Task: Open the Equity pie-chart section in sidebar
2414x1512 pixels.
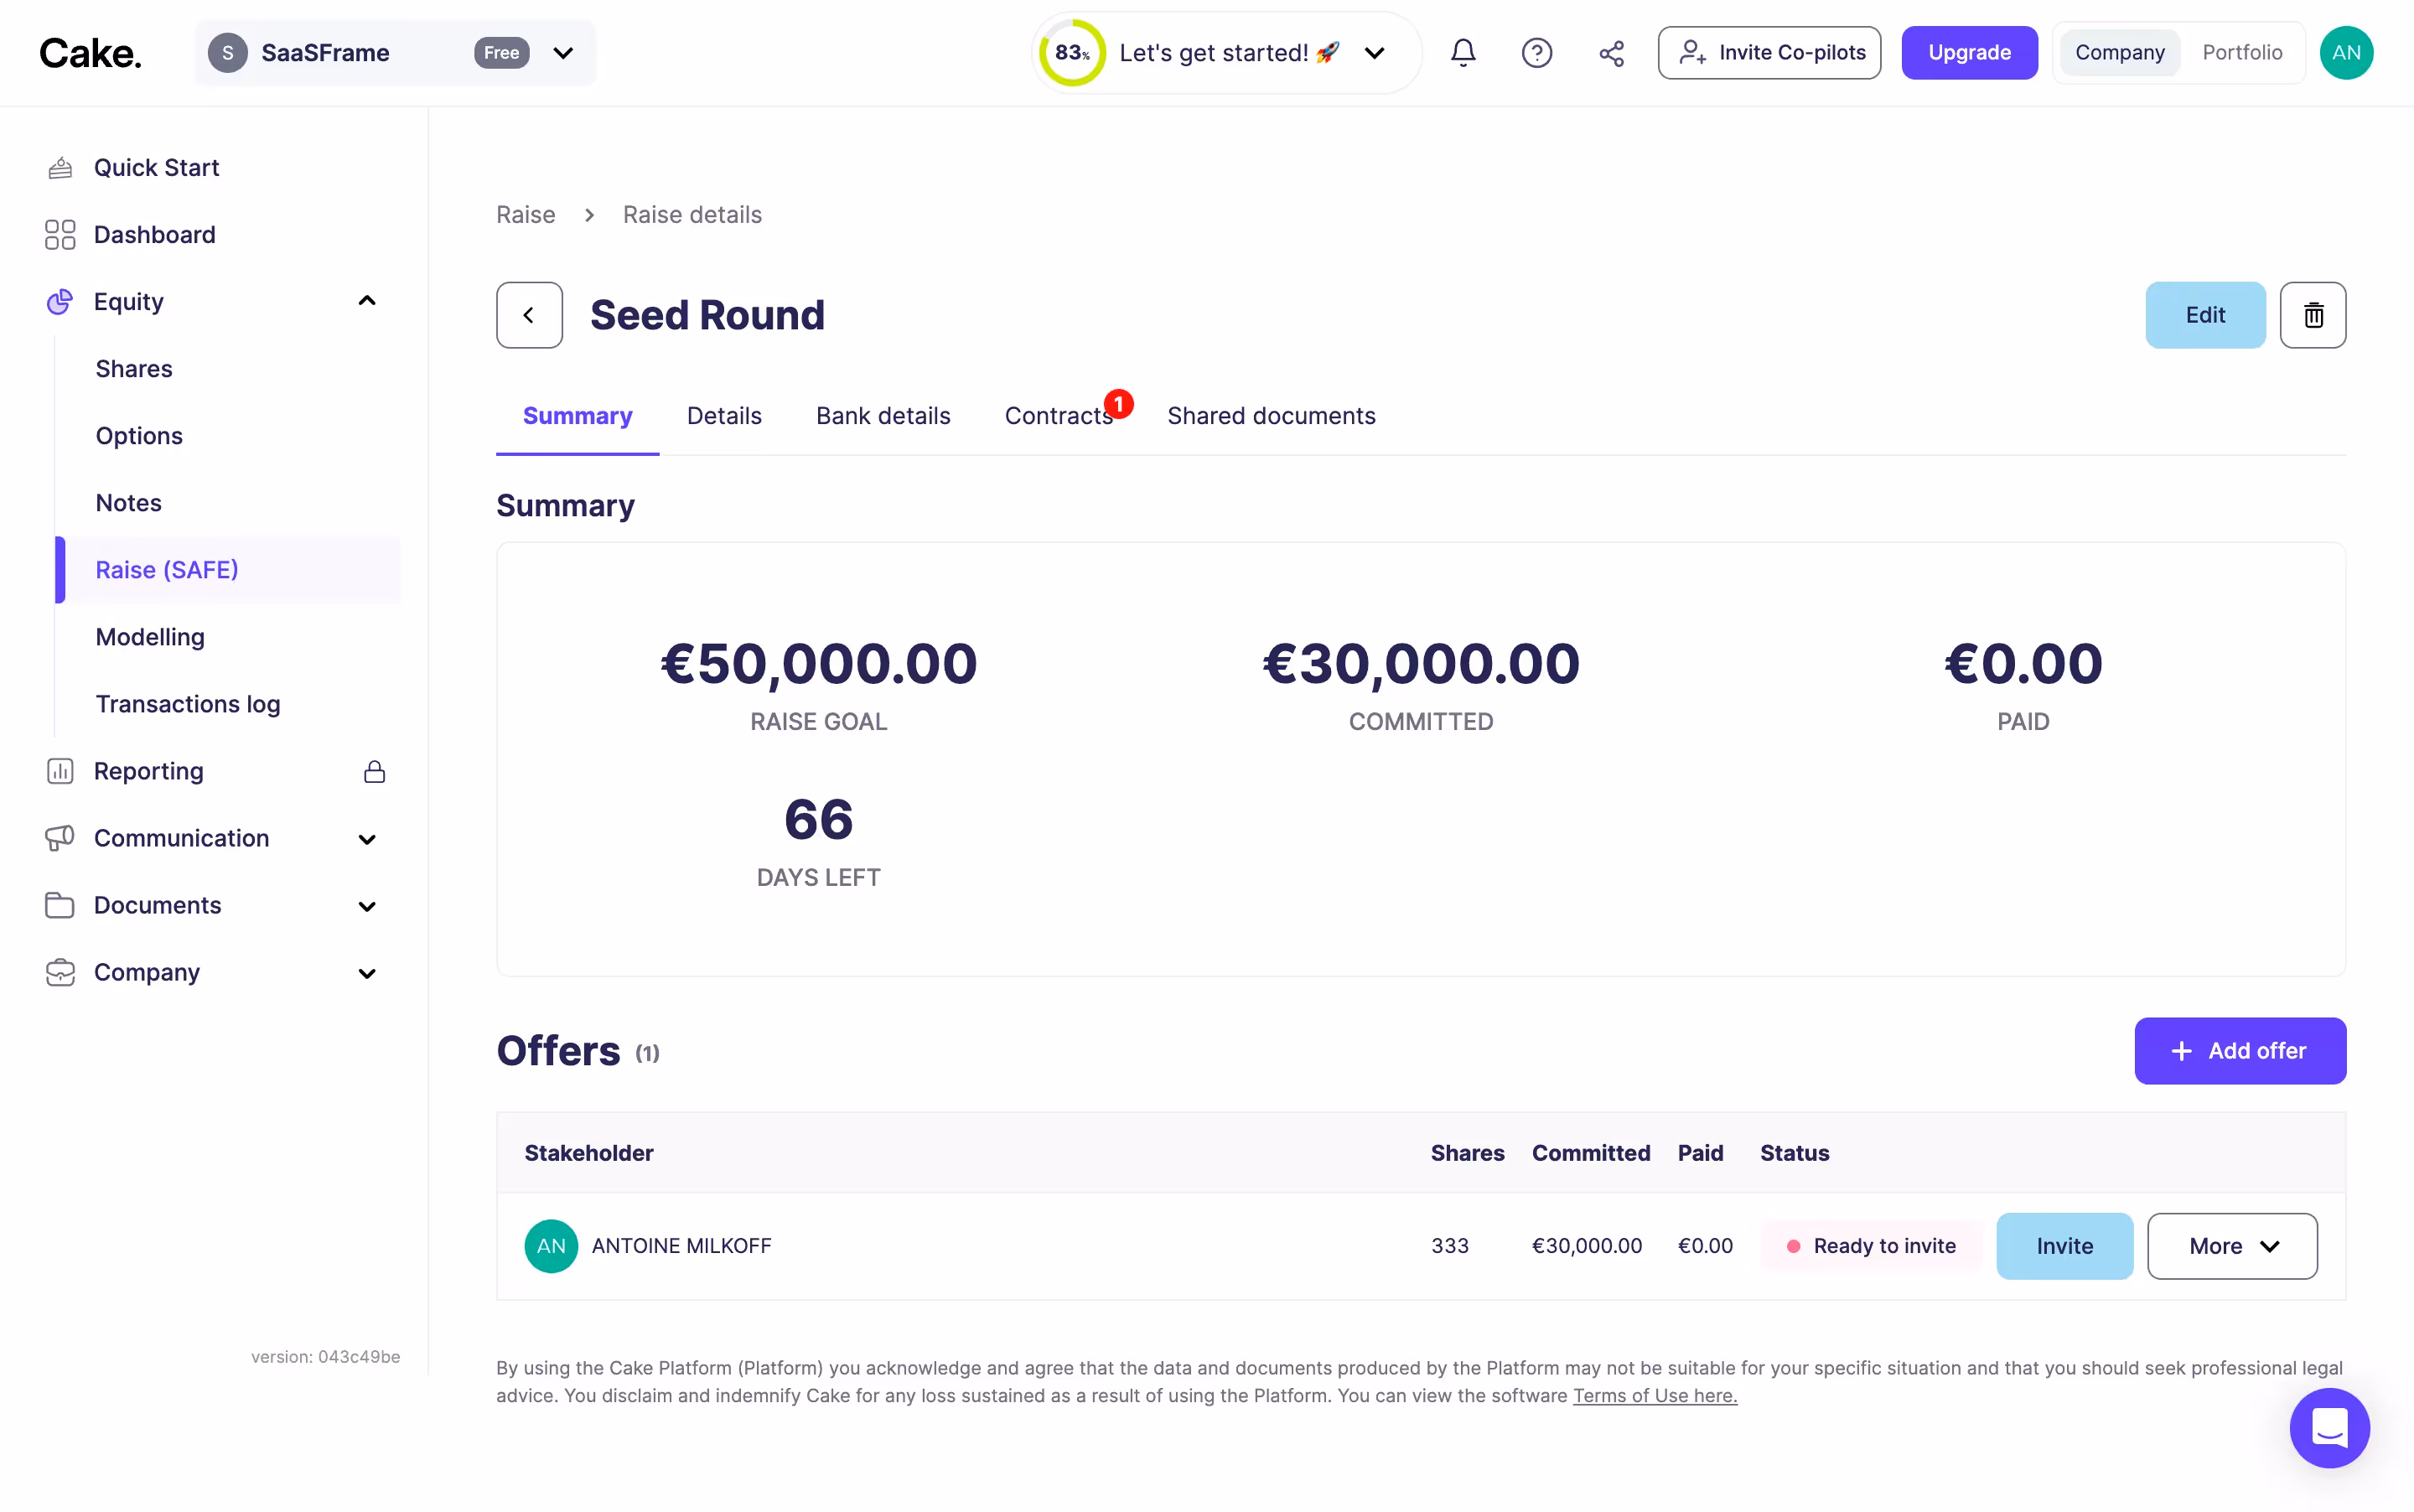Action: tap(127, 301)
